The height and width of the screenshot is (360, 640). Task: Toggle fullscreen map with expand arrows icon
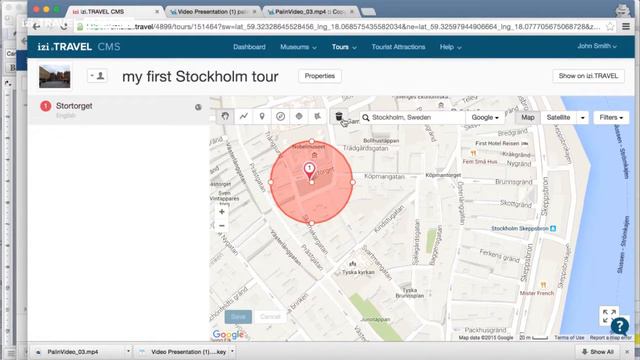[x=609, y=316]
